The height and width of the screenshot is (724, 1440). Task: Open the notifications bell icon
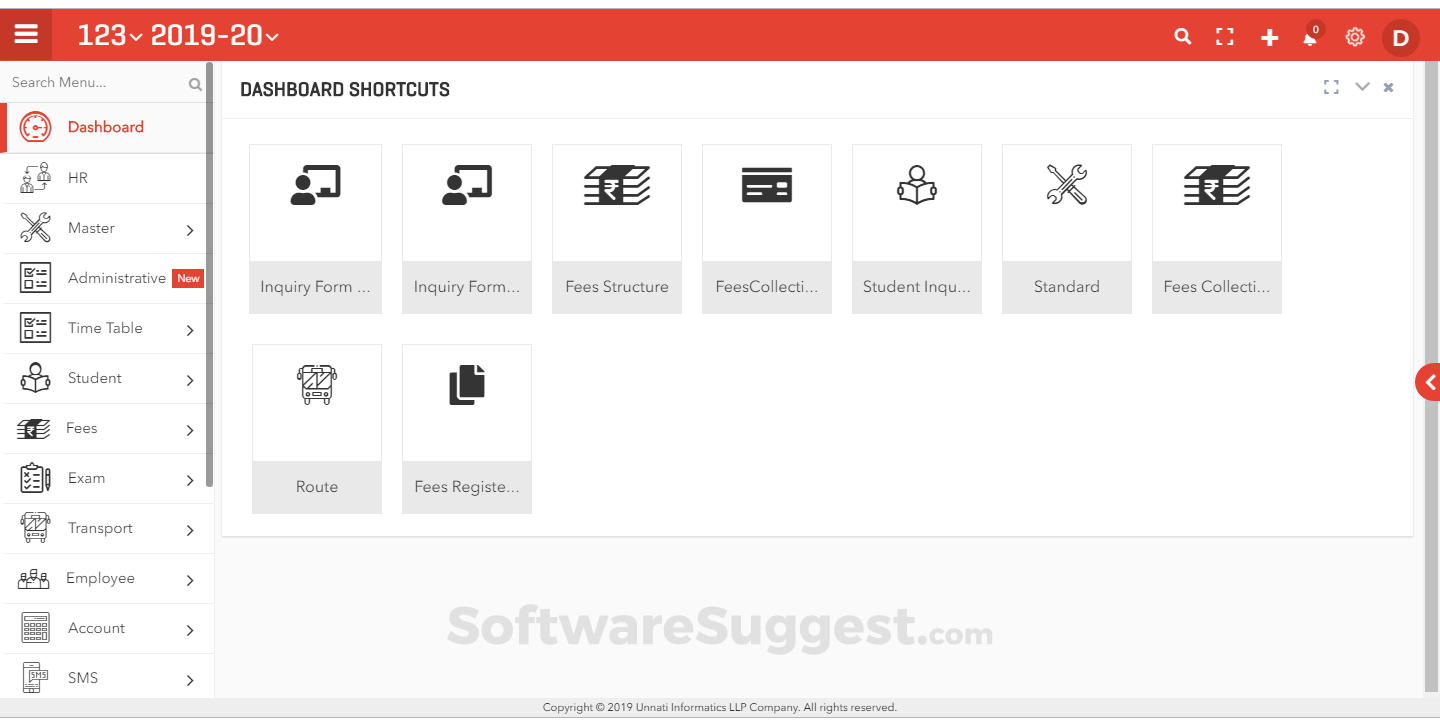pos(1310,38)
